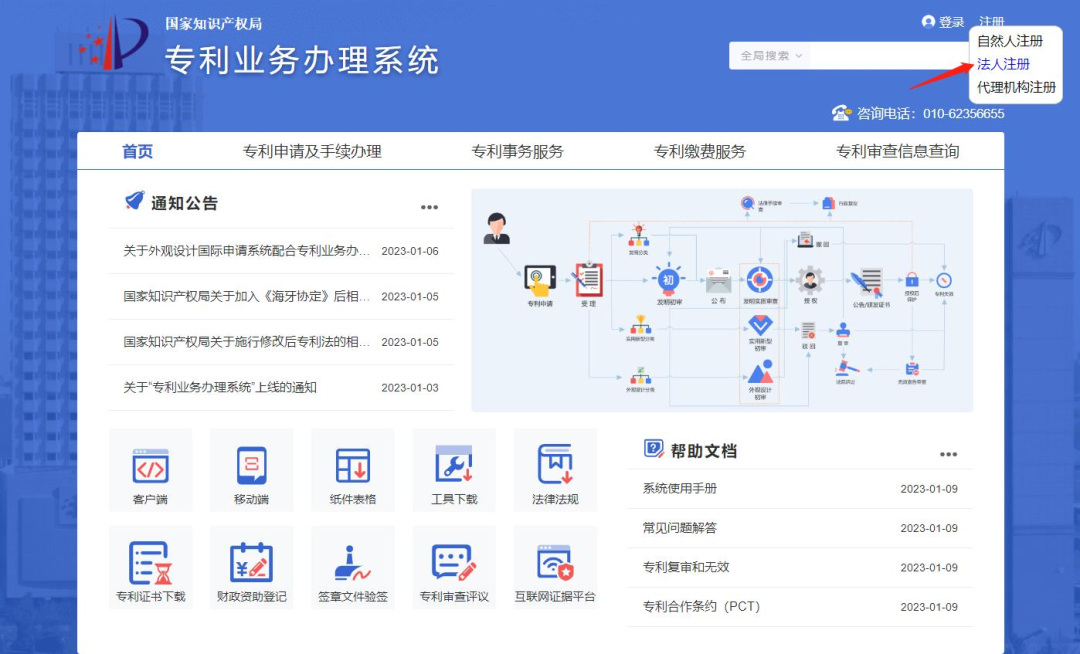This screenshot has width=1080, height=654.
Task: Click the CNIPA logo at top left
Action: coord(112,43)
